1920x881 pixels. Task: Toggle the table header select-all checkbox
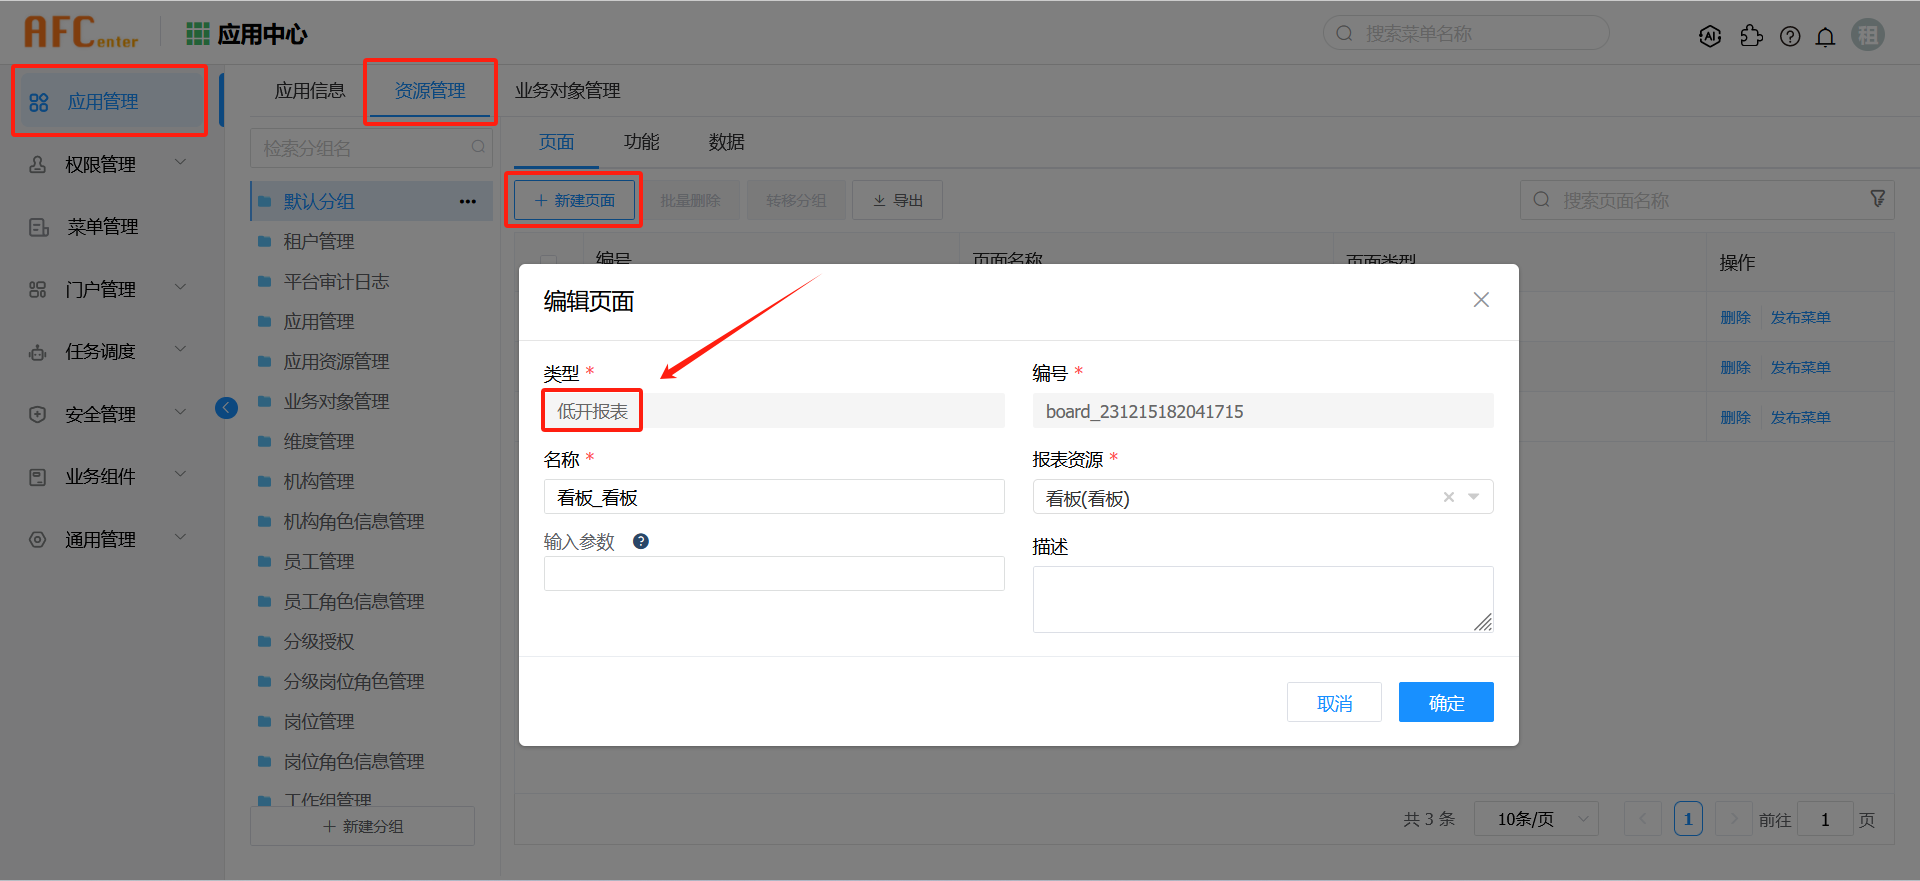coord(548,260)
